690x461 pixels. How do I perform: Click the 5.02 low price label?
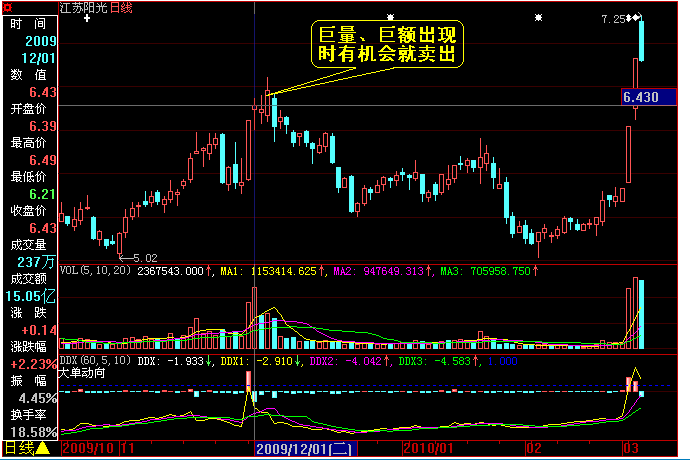point(145,258)
